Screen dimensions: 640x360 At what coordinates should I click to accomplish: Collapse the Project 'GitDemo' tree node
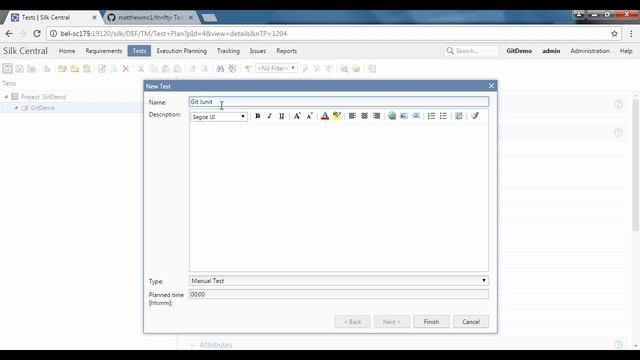pos(6,97)
